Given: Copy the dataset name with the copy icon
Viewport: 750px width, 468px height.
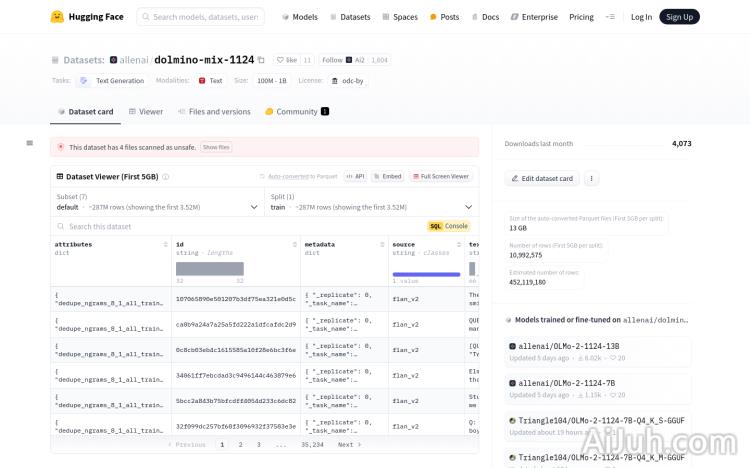Looking at the screenshot, I should tap(262, 60).
